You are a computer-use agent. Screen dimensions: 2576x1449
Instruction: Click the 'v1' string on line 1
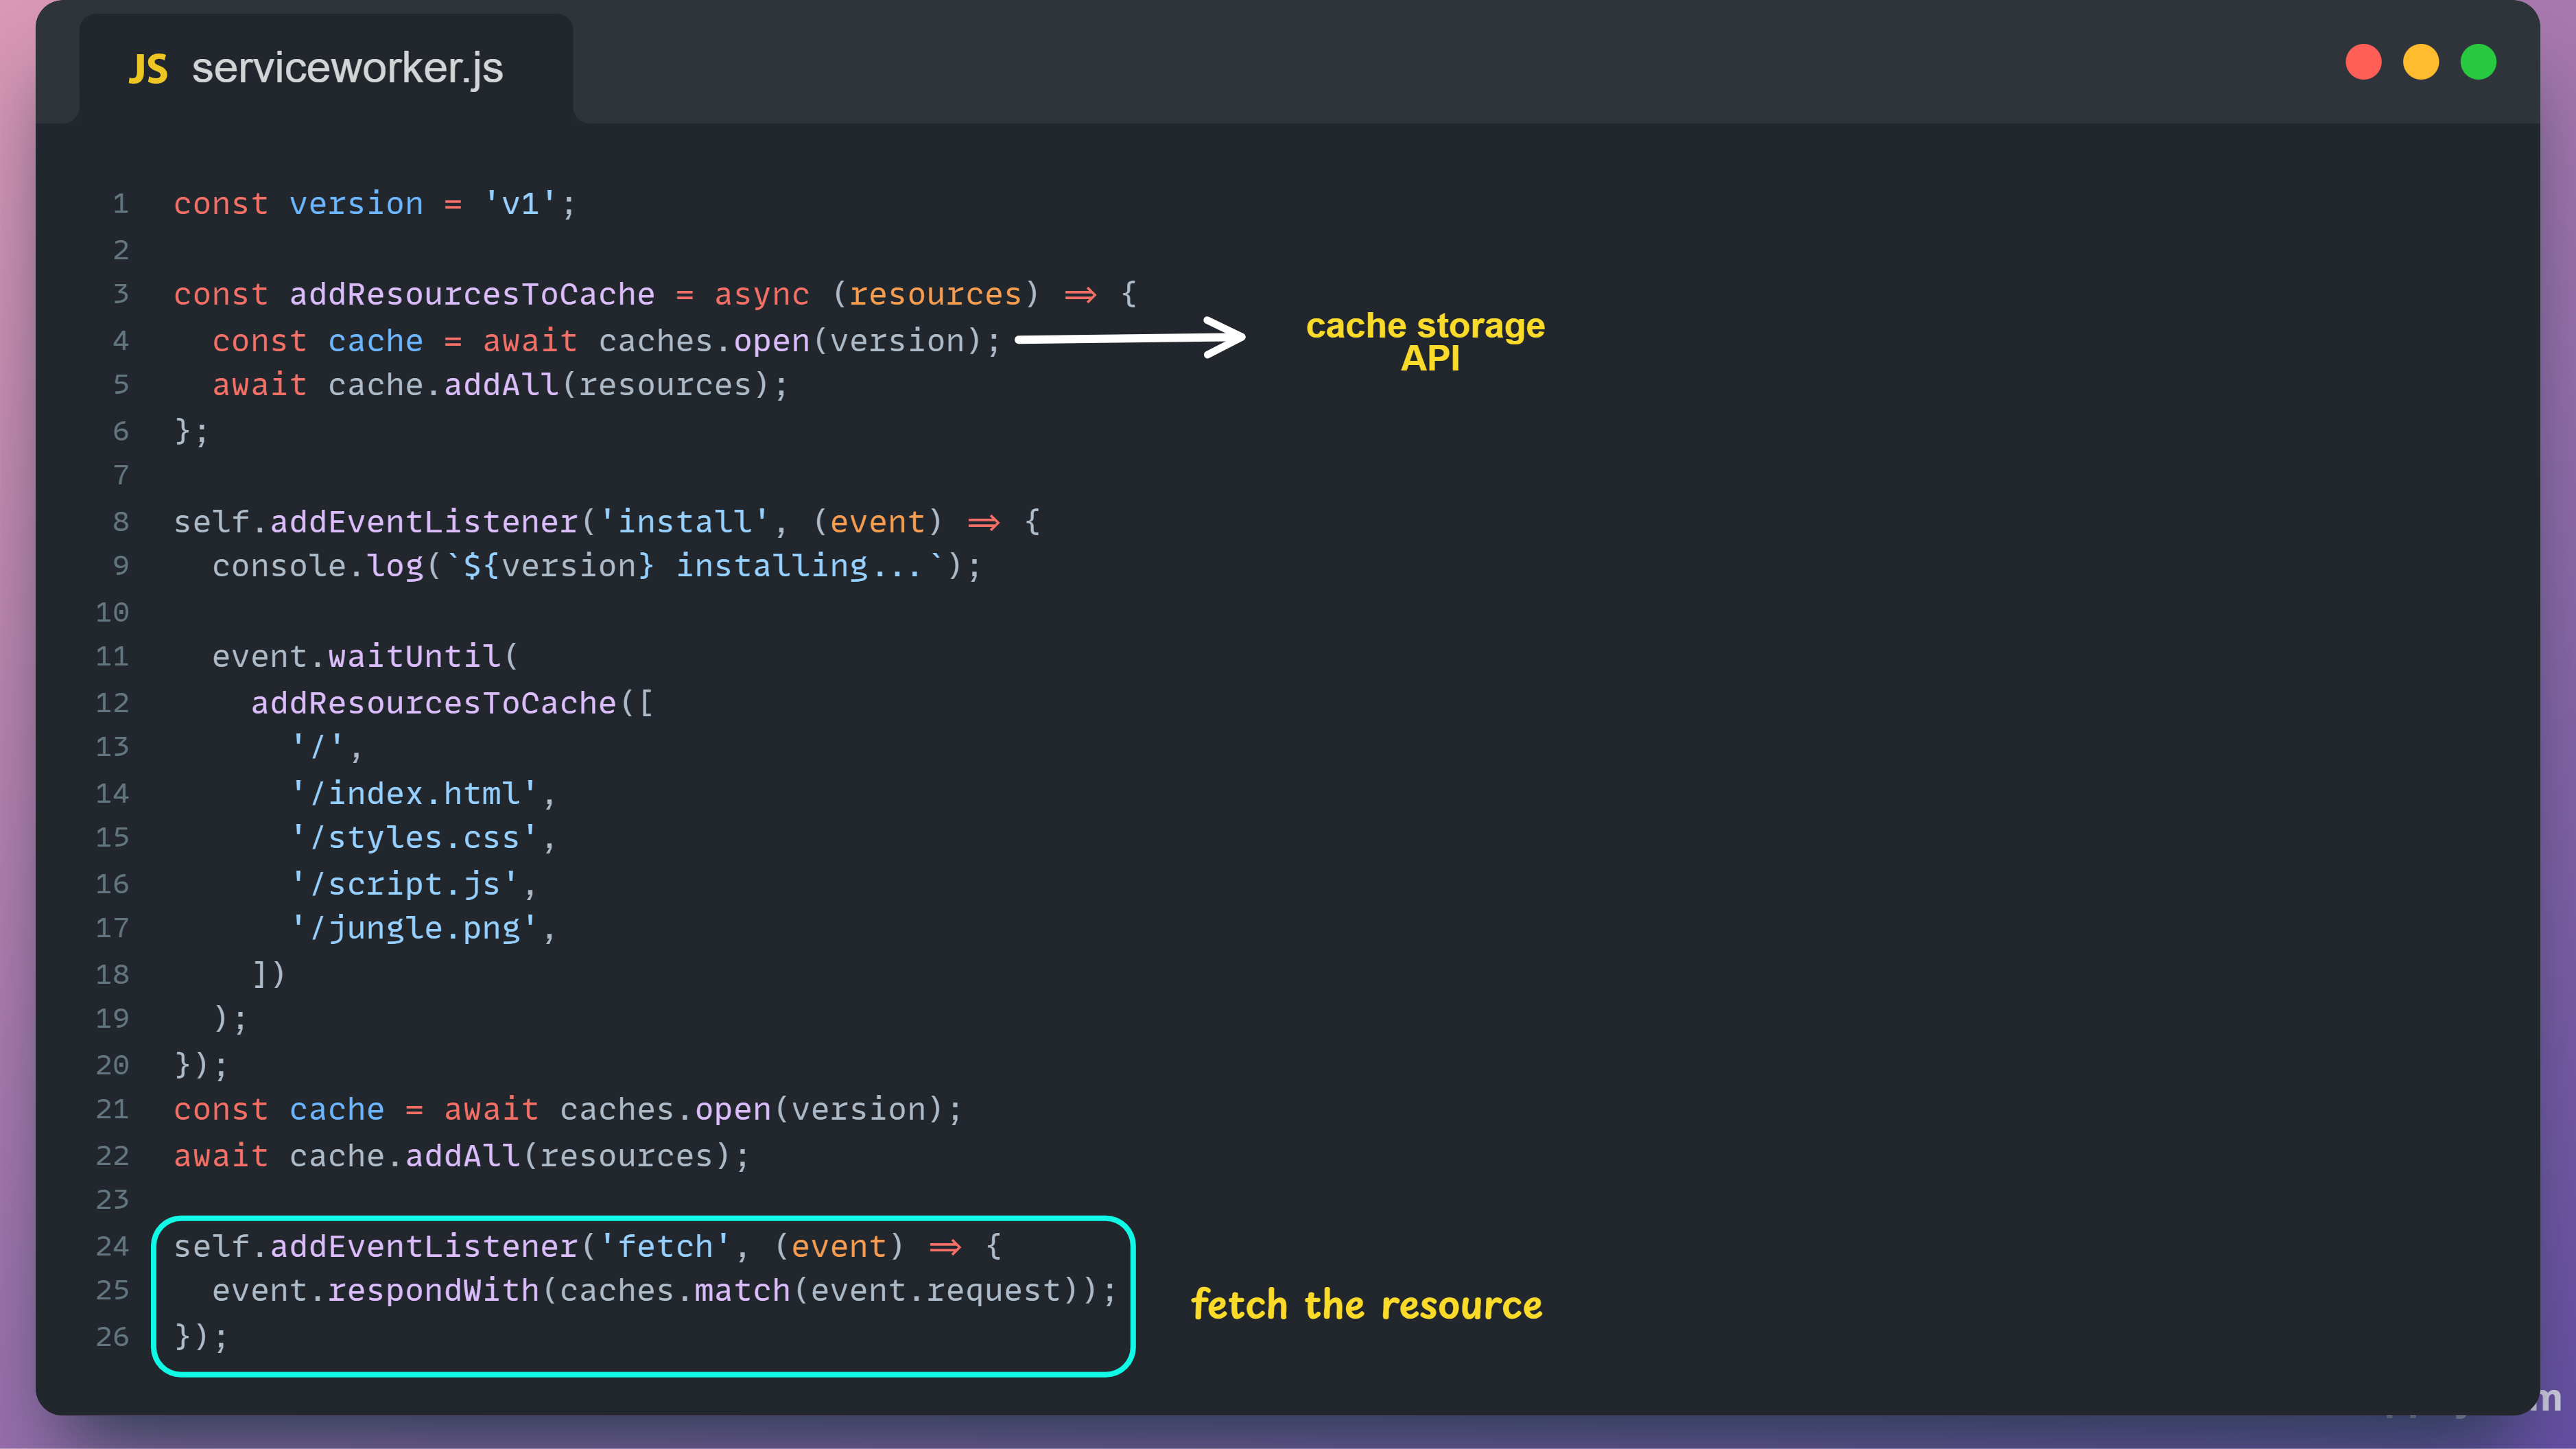point(520,204)
